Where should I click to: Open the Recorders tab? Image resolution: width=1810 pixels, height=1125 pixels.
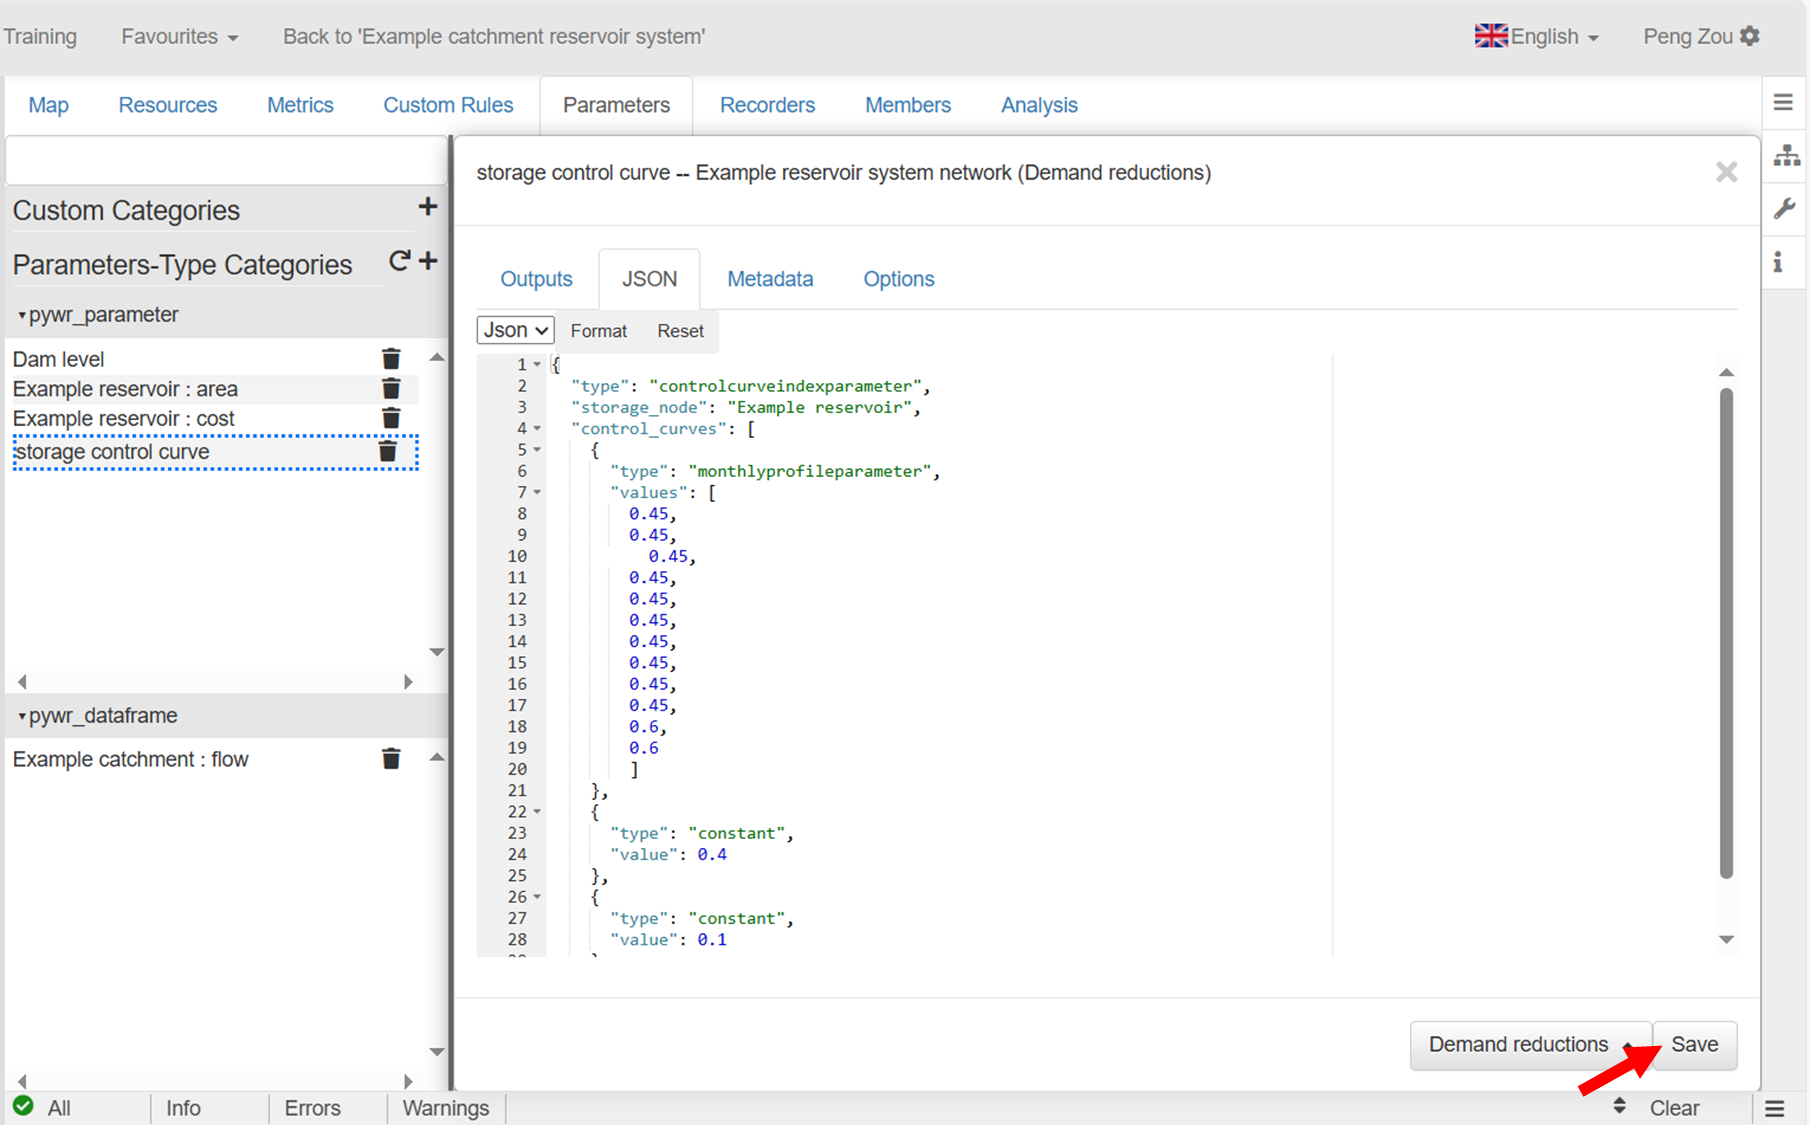pyautogui.click(x=767, y=105)
